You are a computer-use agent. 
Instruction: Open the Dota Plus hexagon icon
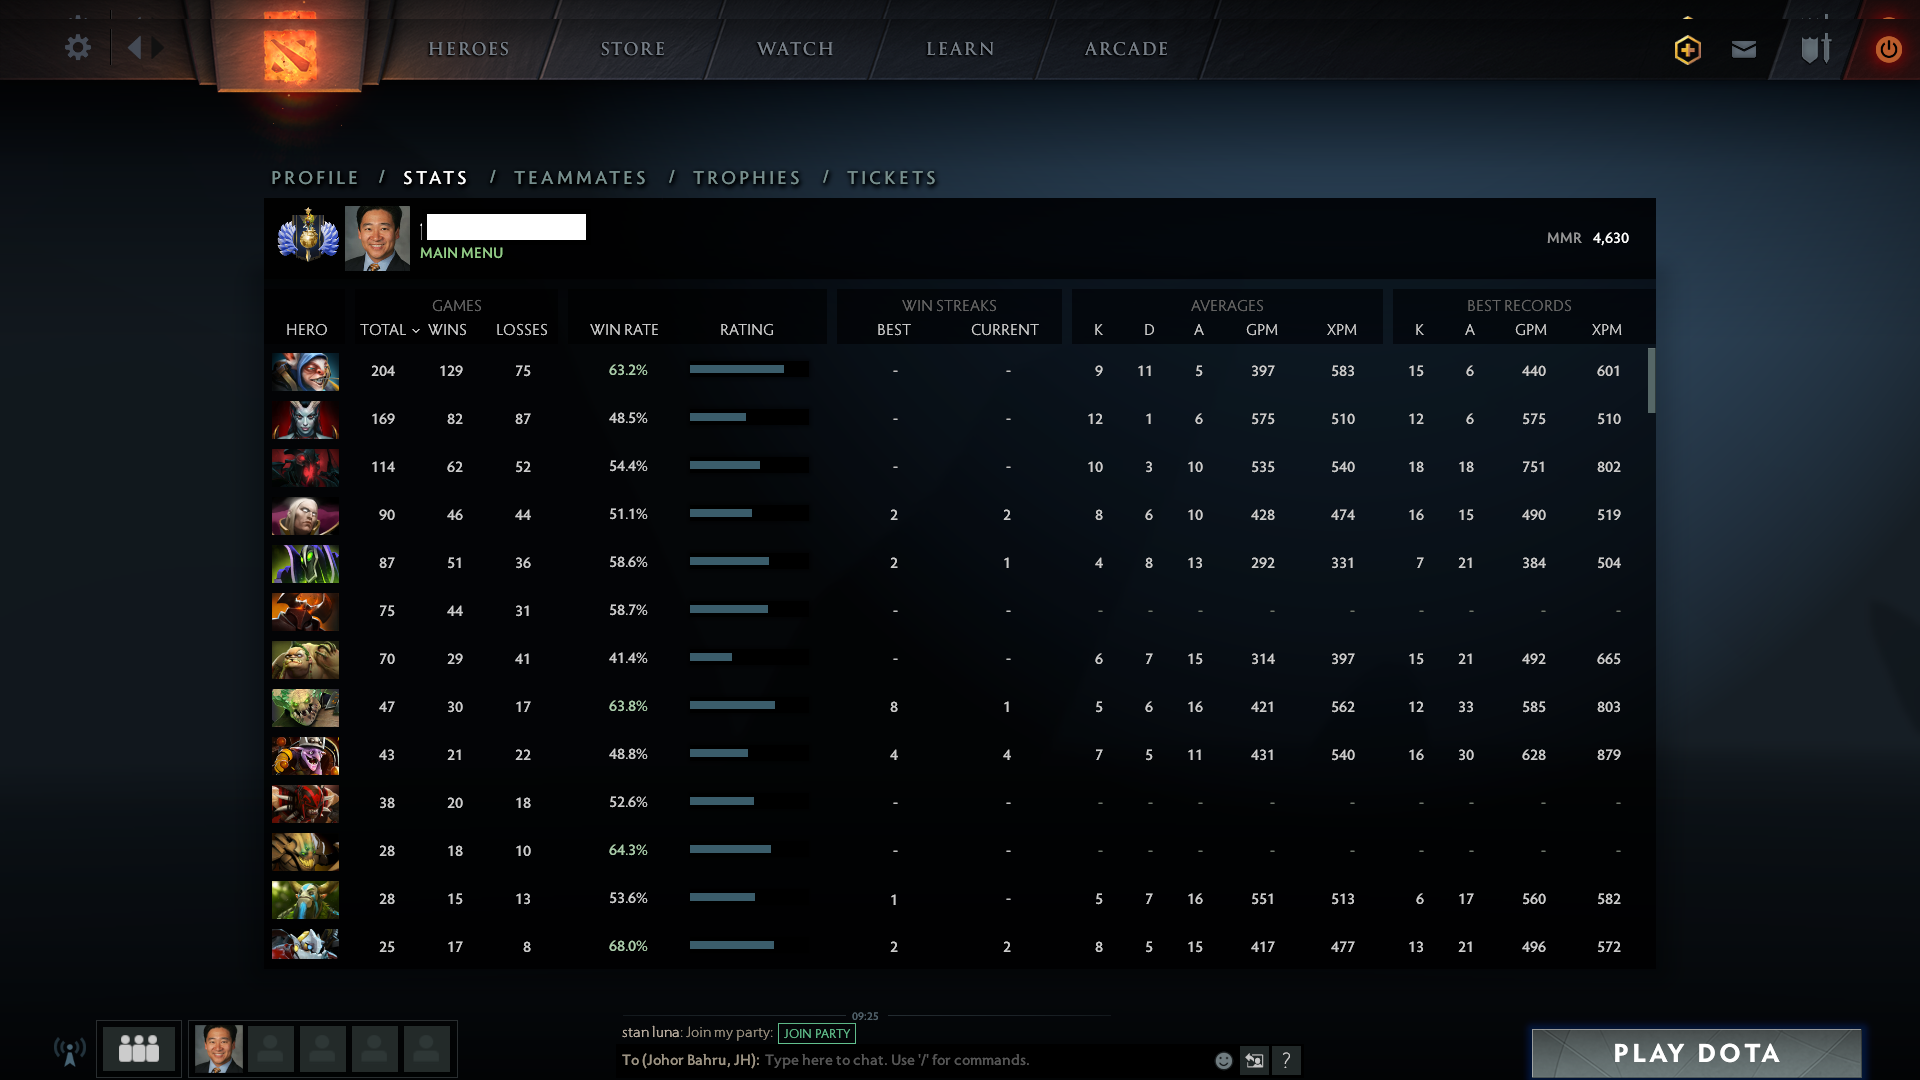point(1688,49)
